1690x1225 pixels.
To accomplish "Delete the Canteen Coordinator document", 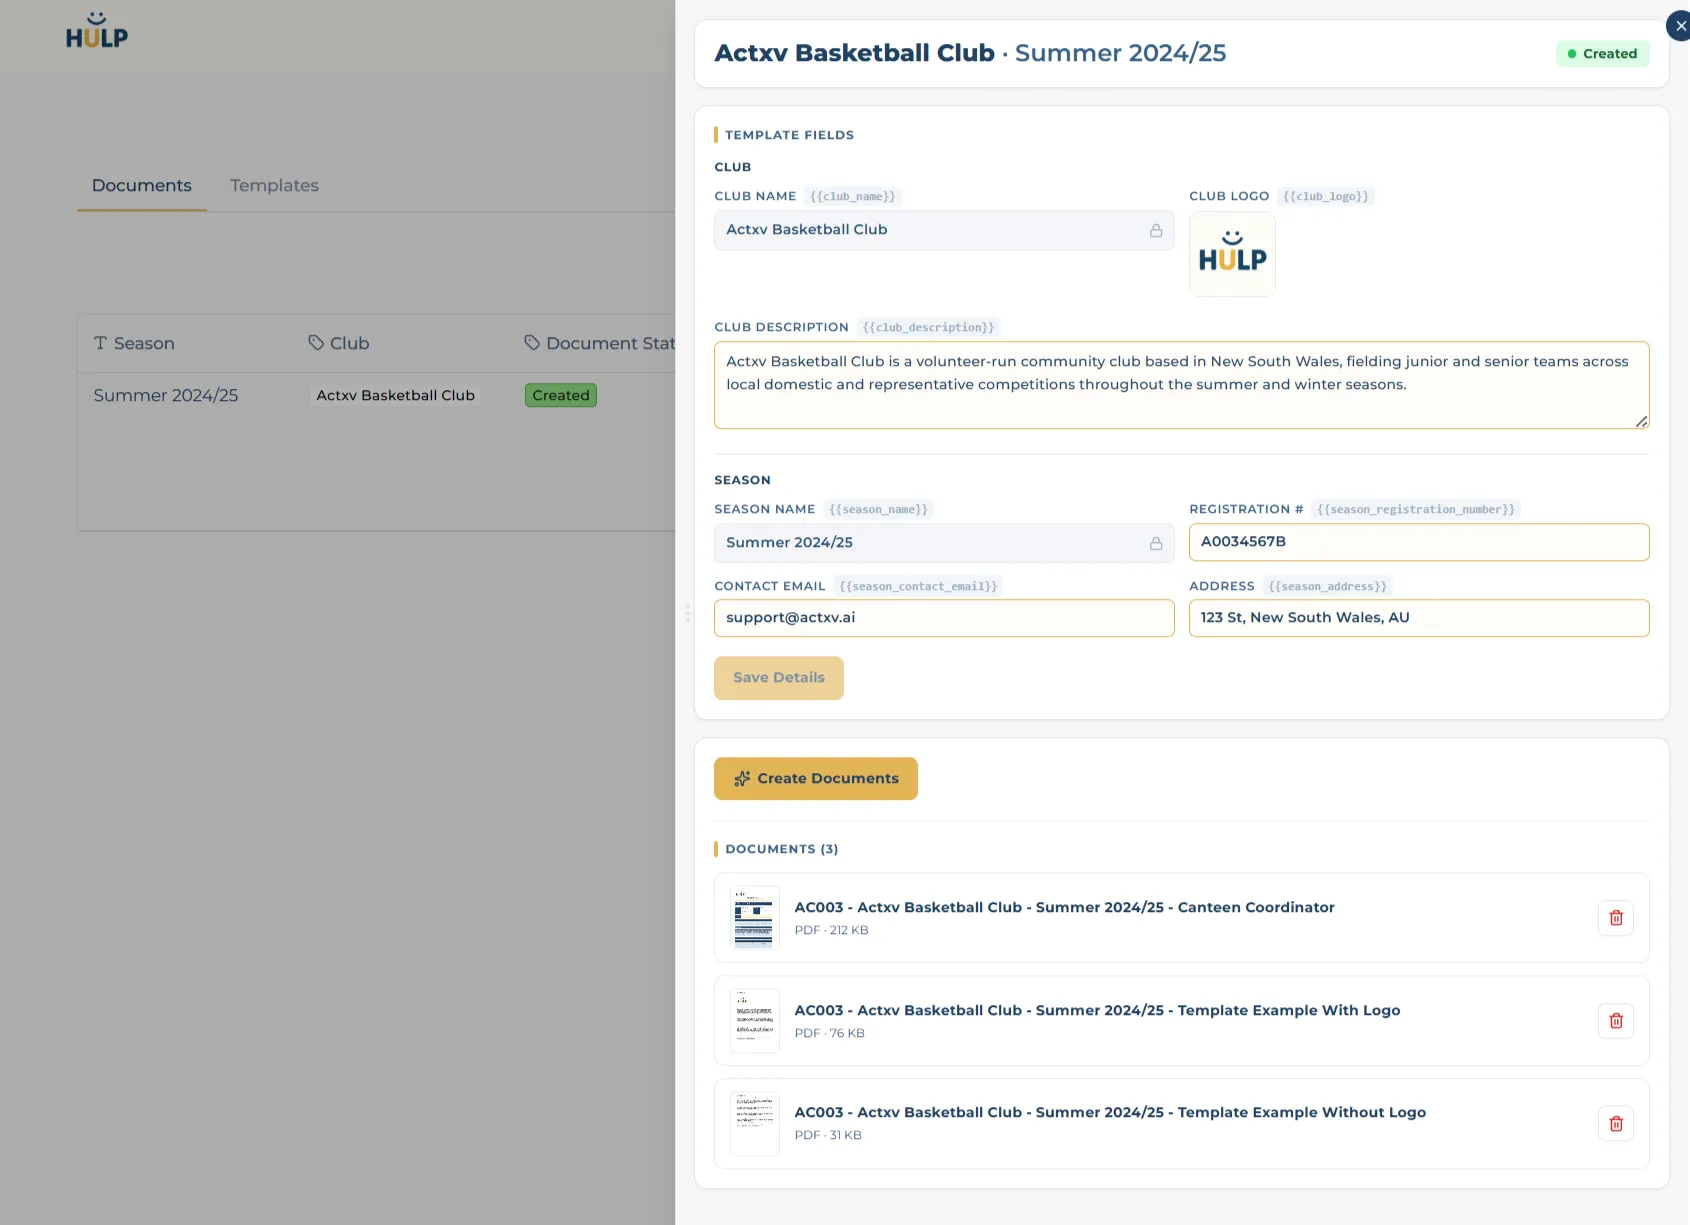I will coord(1615,918).
